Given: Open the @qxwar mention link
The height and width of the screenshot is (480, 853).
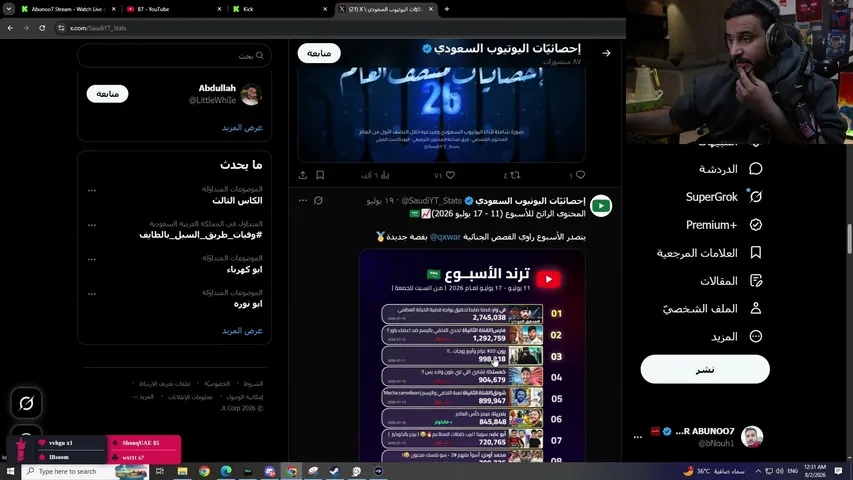Looking at the screenshot, I should 445,237.
